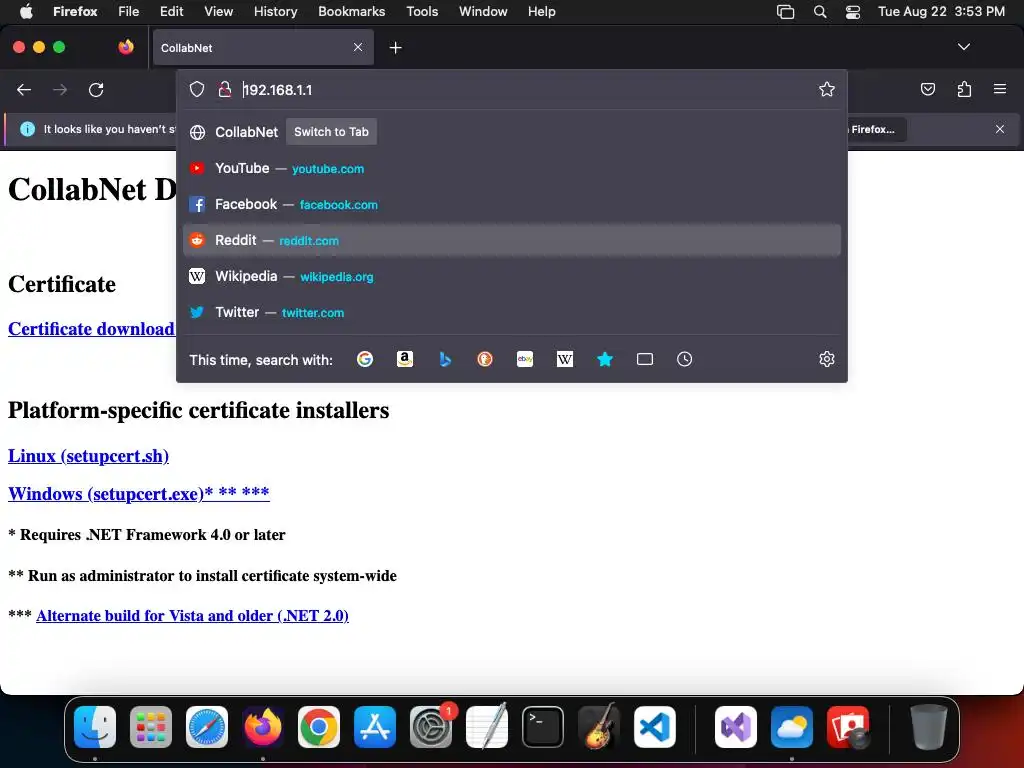Open the App Store dock icon
This screenshot has height=768, width=1024.
click(x=375, y=727)
